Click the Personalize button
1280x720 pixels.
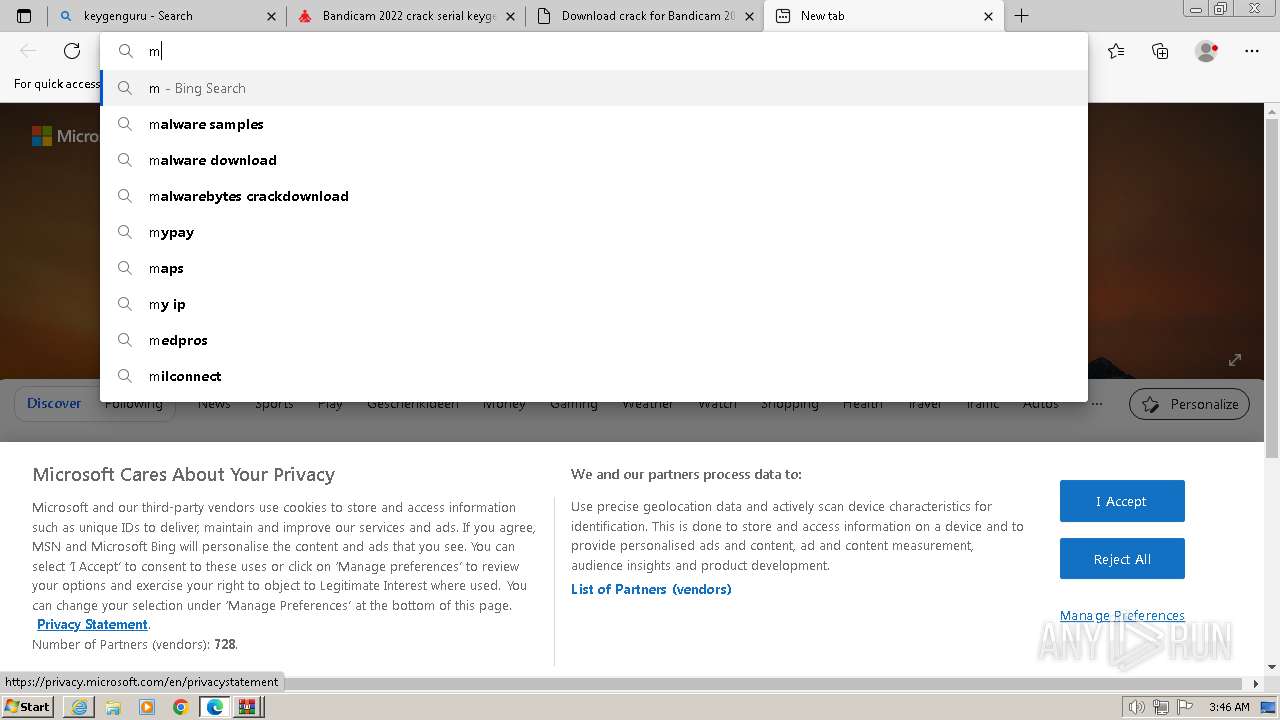pos(1189,404)
